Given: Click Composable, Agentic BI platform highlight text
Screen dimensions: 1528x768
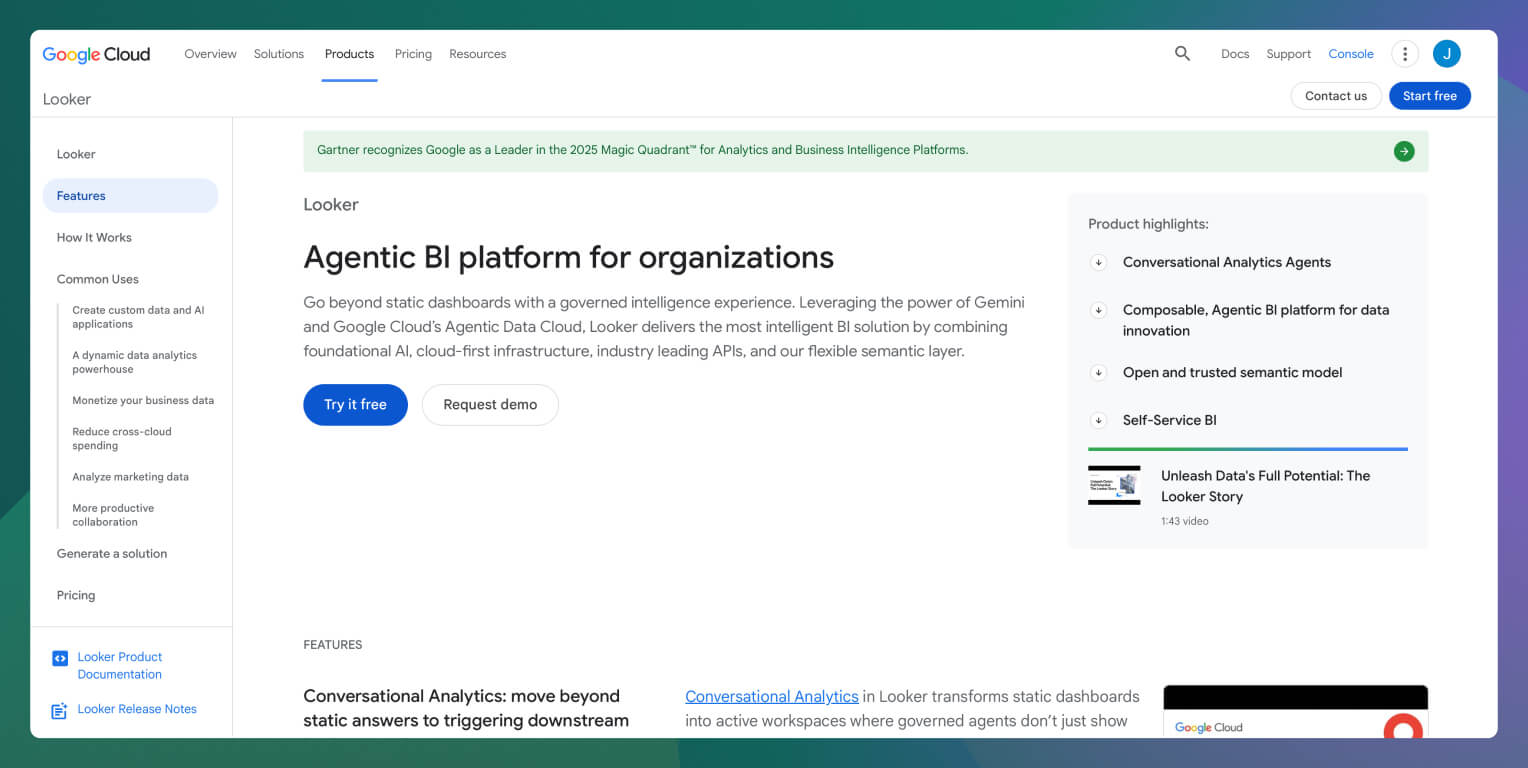Looking at the screenshot, I should click(1256, 320).
